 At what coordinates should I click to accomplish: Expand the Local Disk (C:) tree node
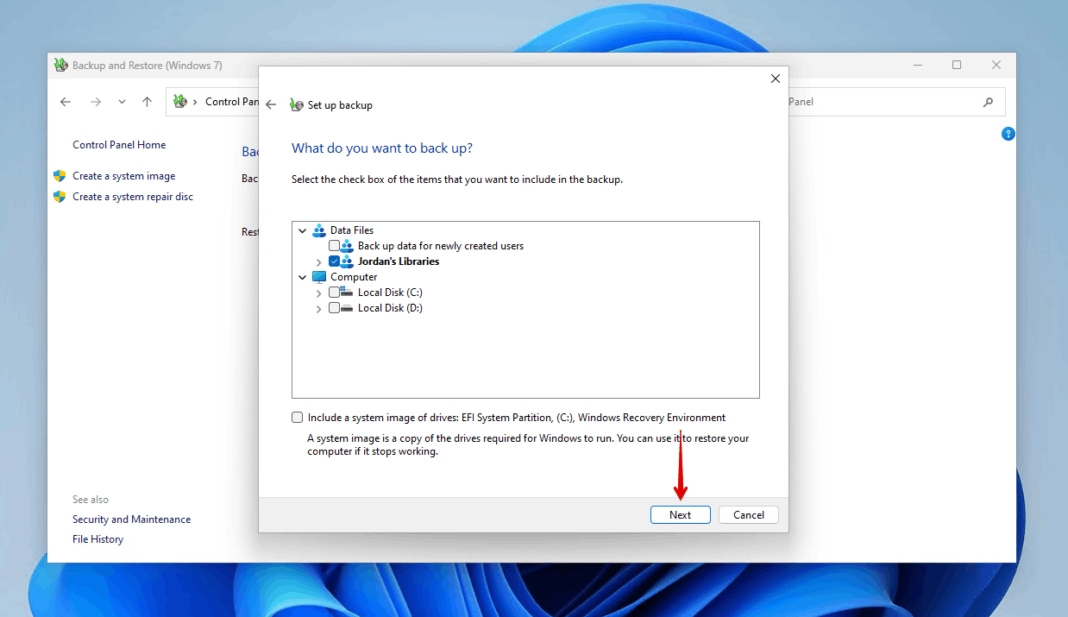tap(318, 292)
